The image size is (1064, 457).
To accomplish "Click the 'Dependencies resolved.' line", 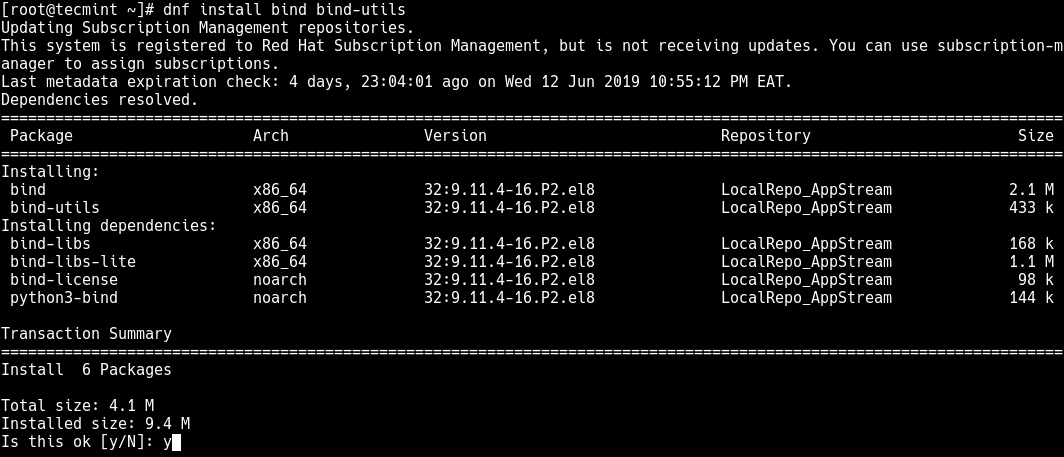I will [x=100, y=100].
